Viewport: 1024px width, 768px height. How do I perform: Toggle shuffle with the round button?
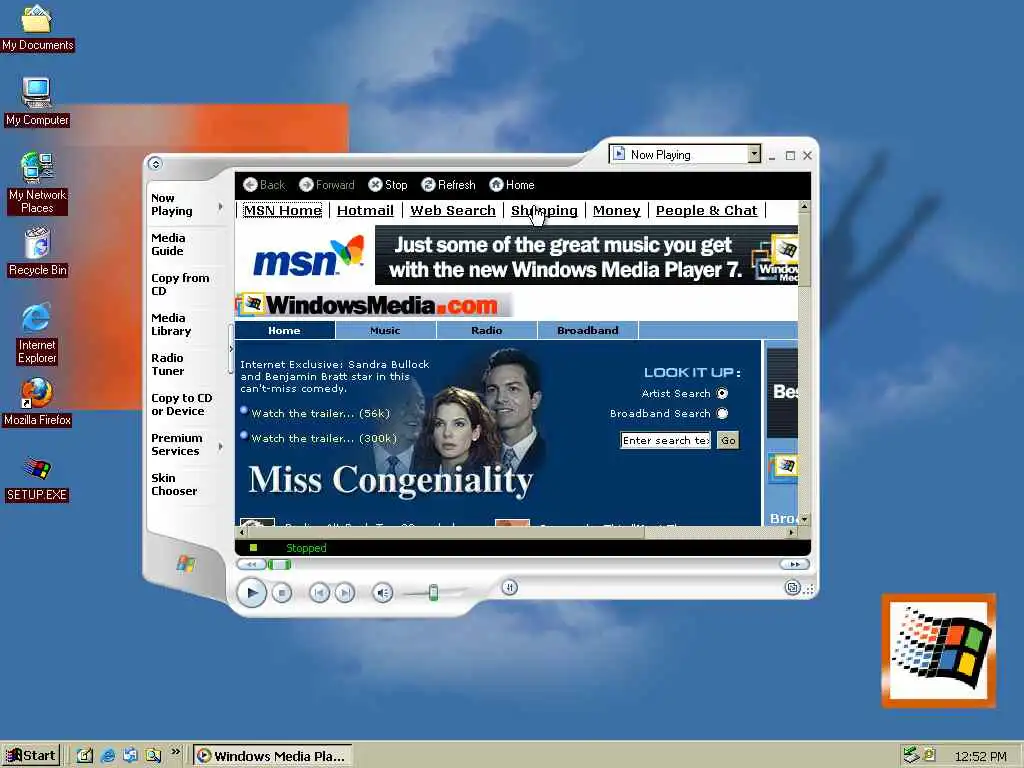coord(509,588)
